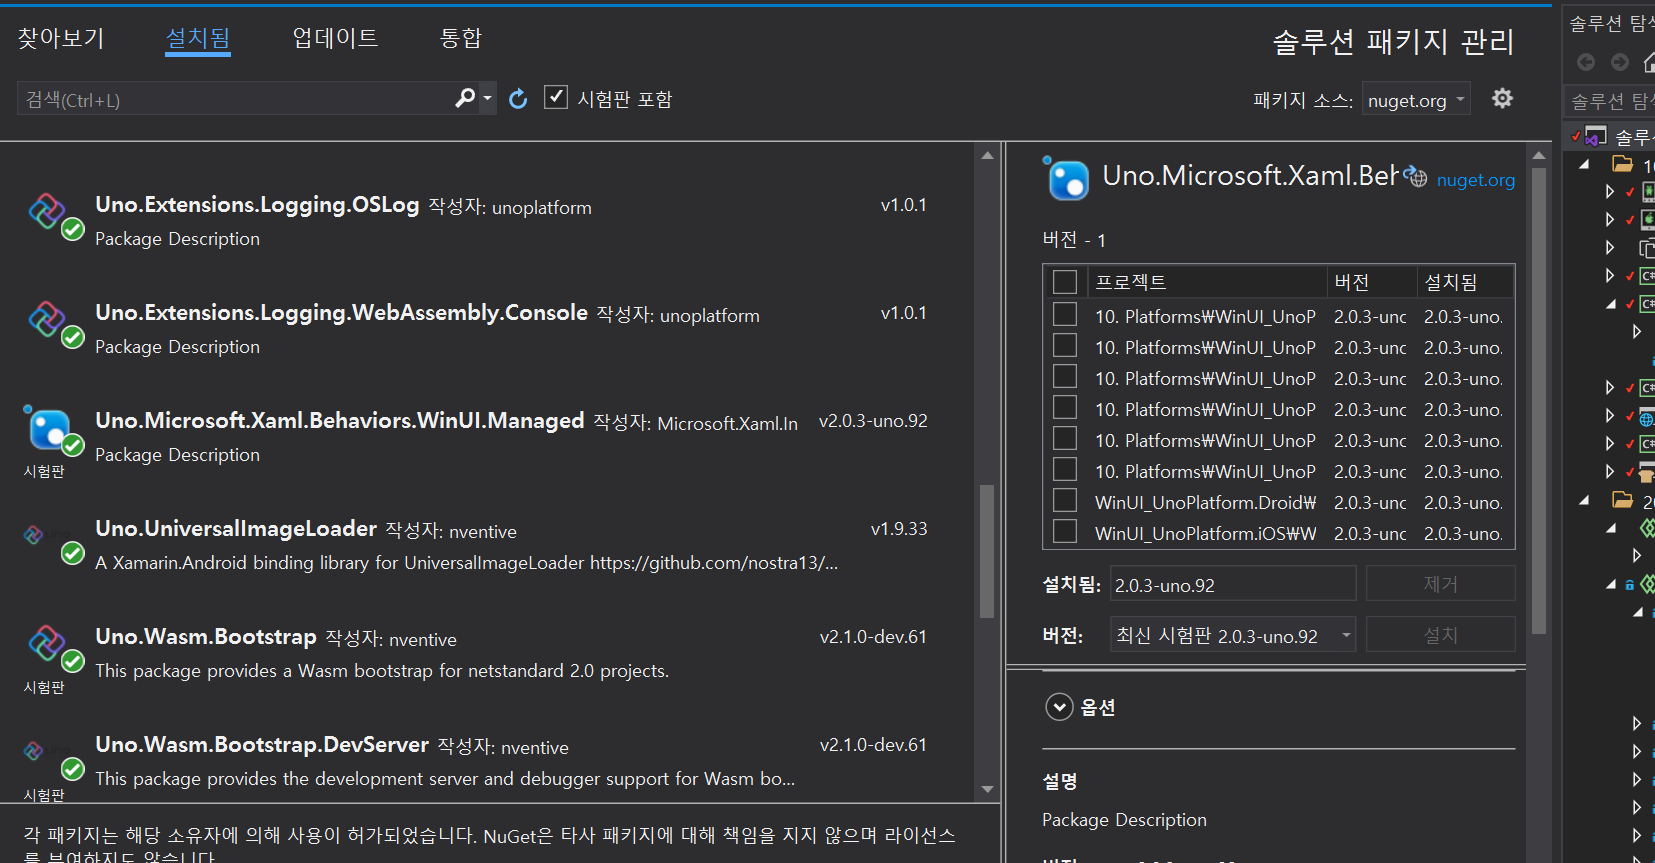Click the first solution folder icon
This screenshot has width=1655, height=863.
pyautogui.click(x=1622, y=164)
